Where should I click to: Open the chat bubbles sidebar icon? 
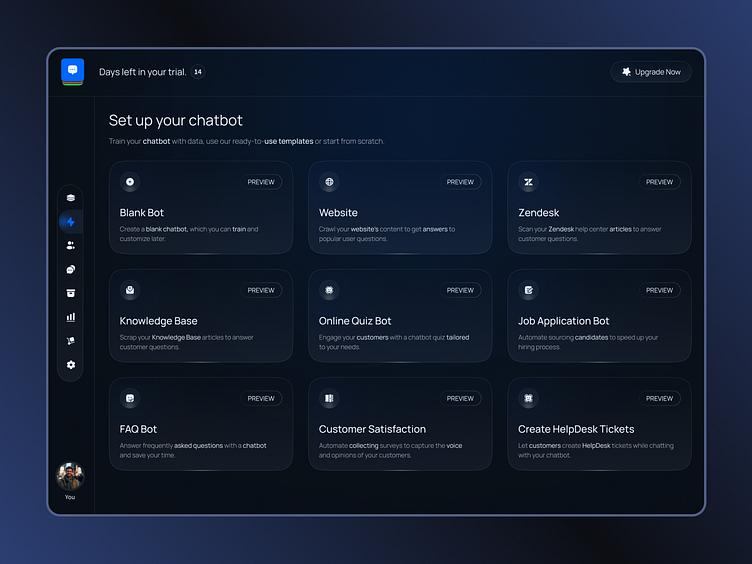pos(71,269)
